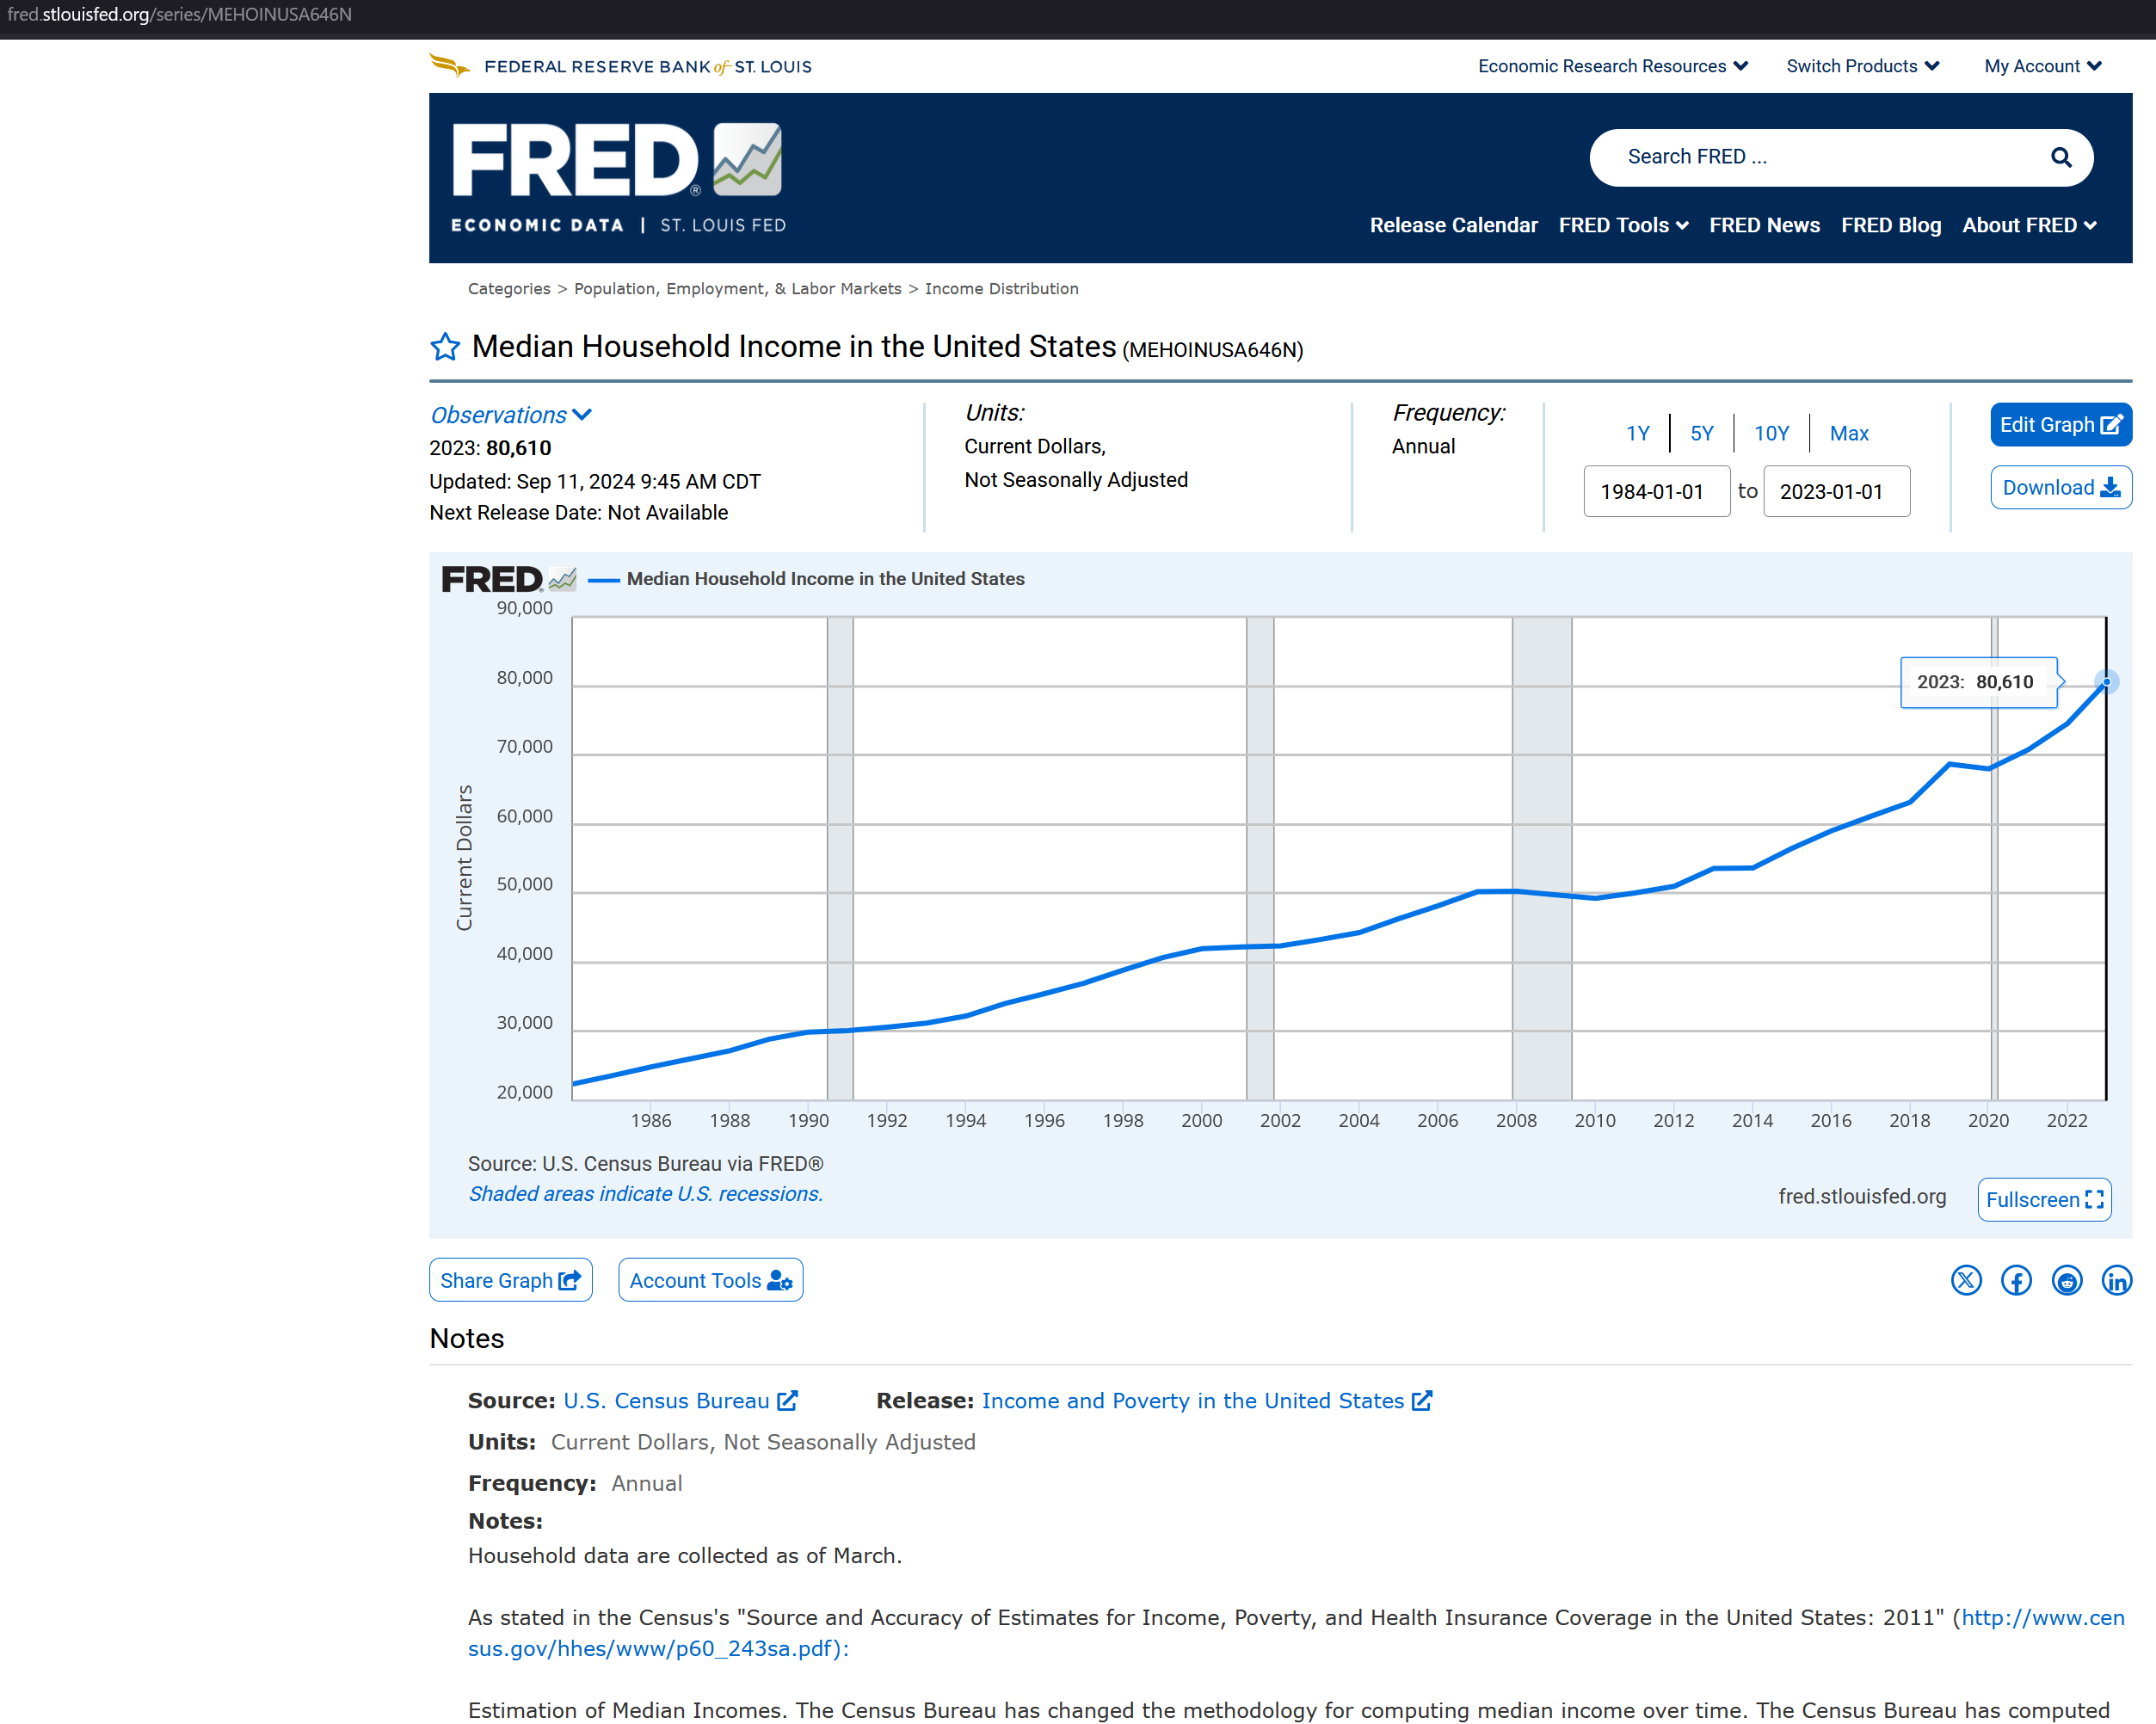Click the Download button
2156x1724 pixels.
[x=2060, y=487]
